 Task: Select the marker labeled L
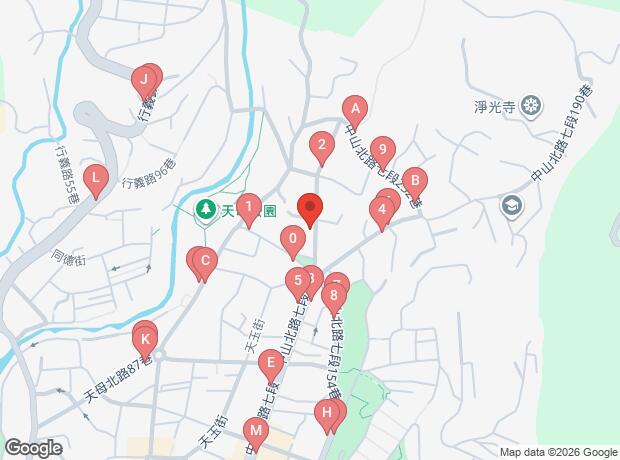(x=96, y=182)
